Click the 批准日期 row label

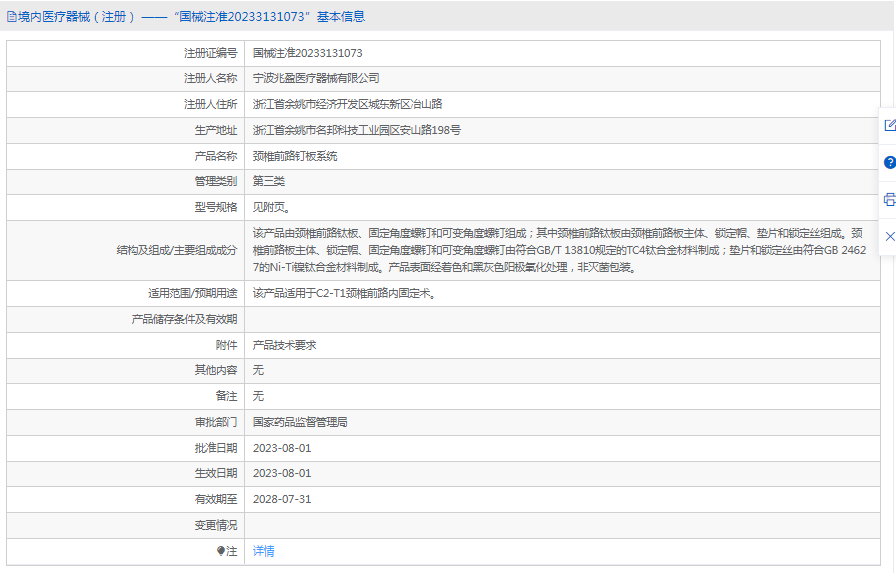click(x=215, y=448)
